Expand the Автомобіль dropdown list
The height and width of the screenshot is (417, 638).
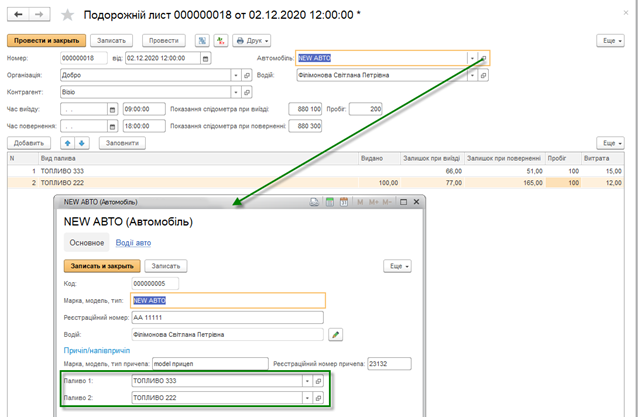point(472,58)
